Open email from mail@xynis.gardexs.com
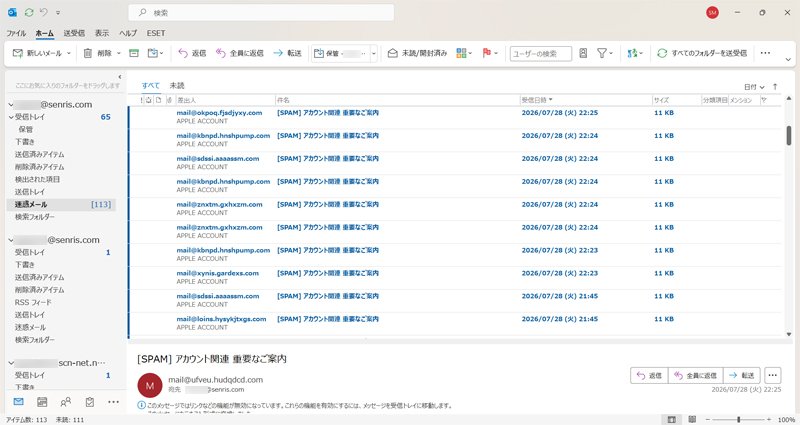 [x=455, y=278]
